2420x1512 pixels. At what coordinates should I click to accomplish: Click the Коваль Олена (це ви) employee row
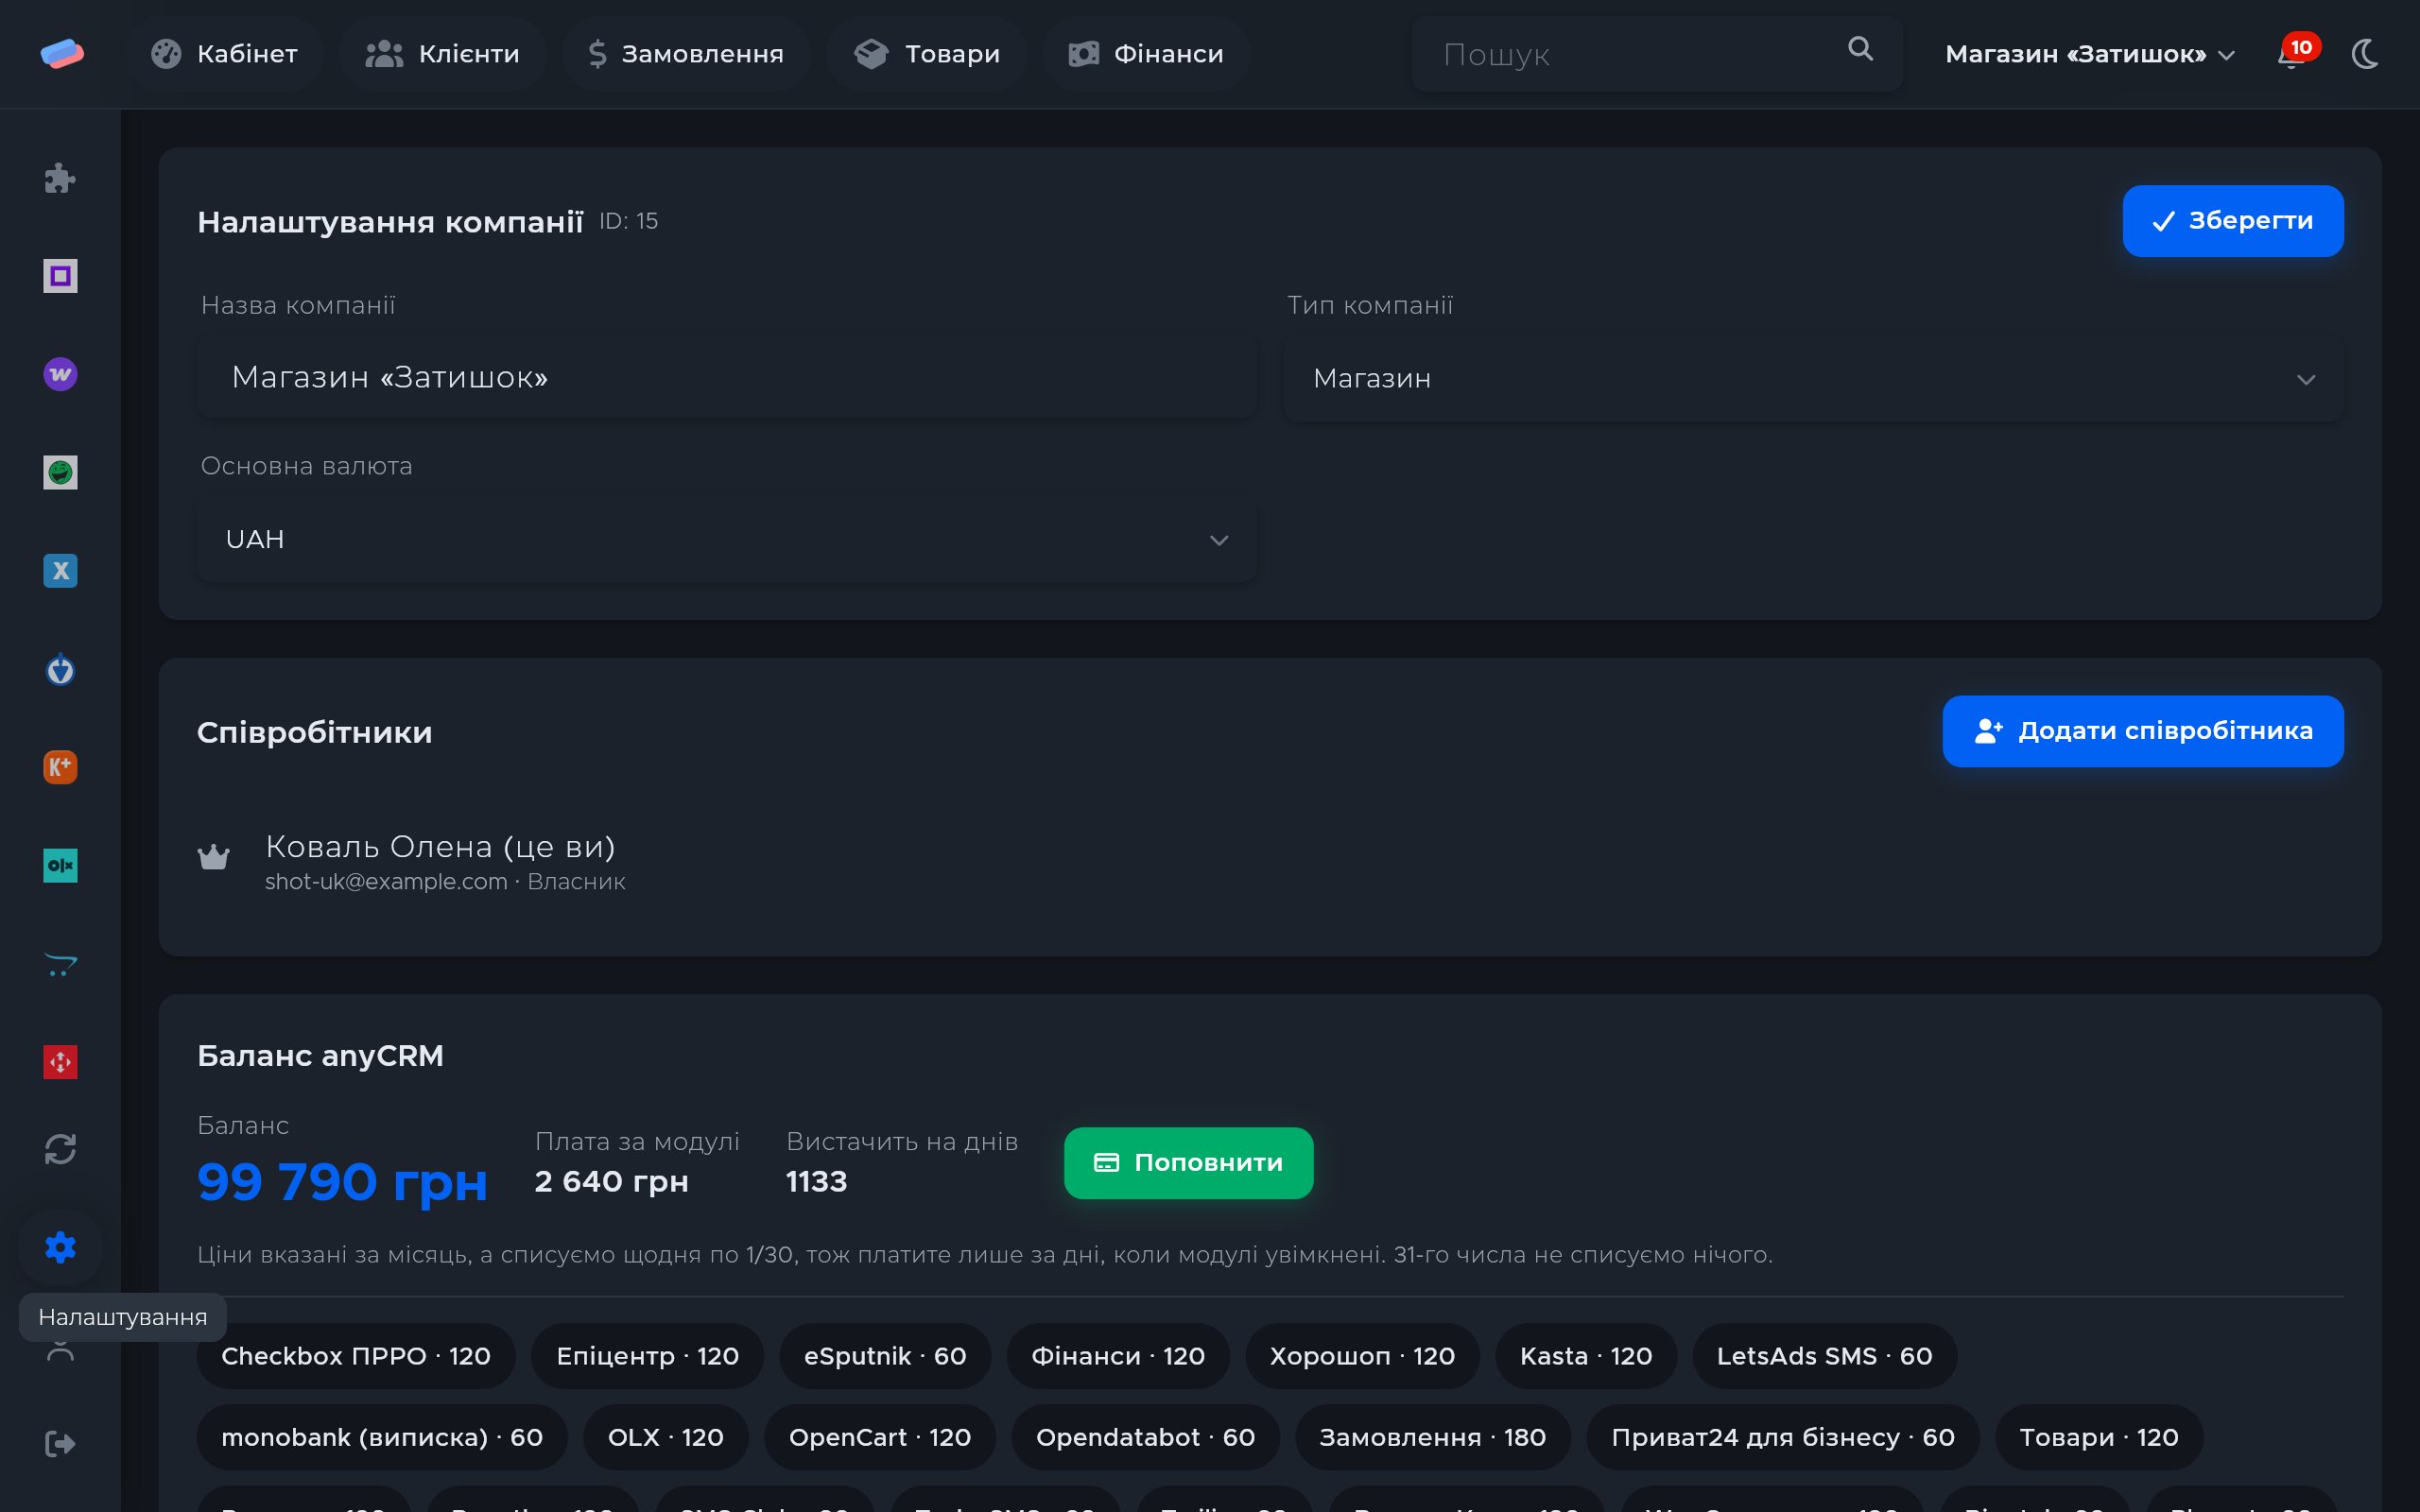1270,862
